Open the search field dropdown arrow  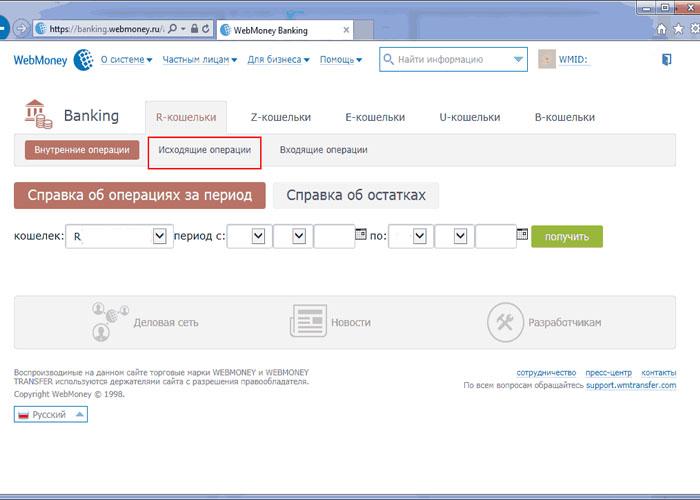point(518,59)
